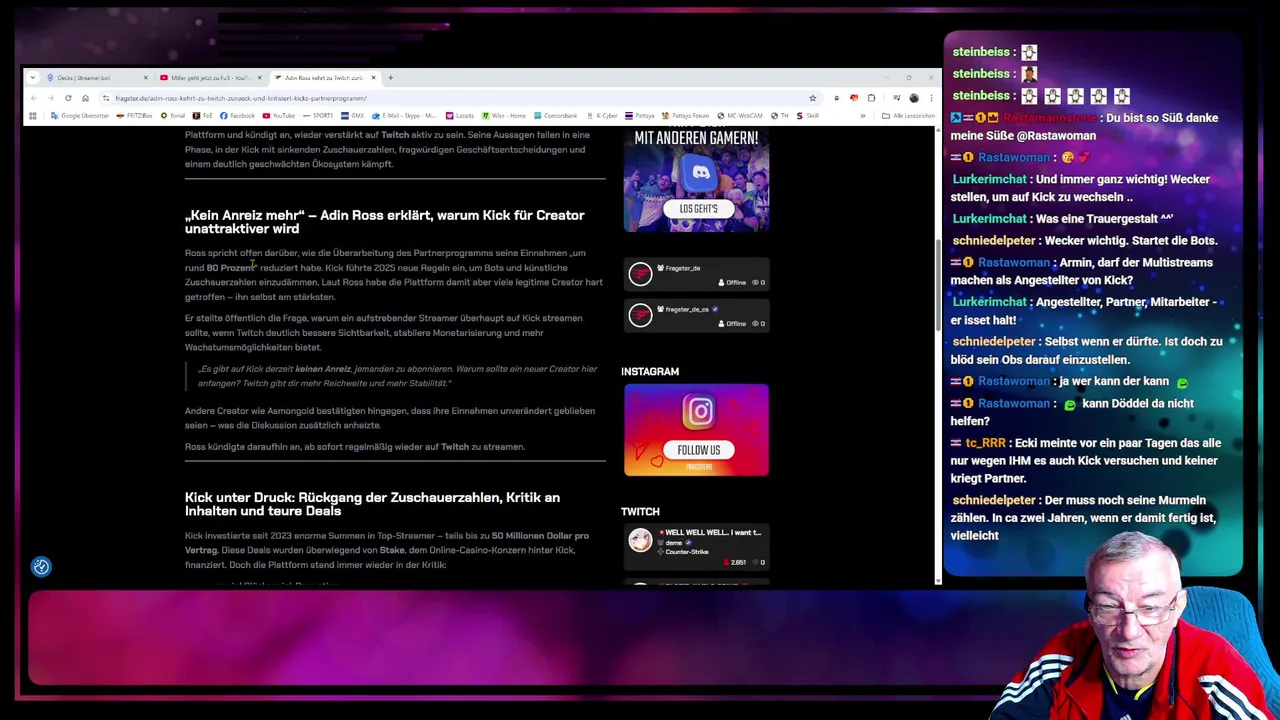The width and height of the screenshot is (1280, 720).
Task: Open the K-Cyber bookmark
Action: [602, 116]
